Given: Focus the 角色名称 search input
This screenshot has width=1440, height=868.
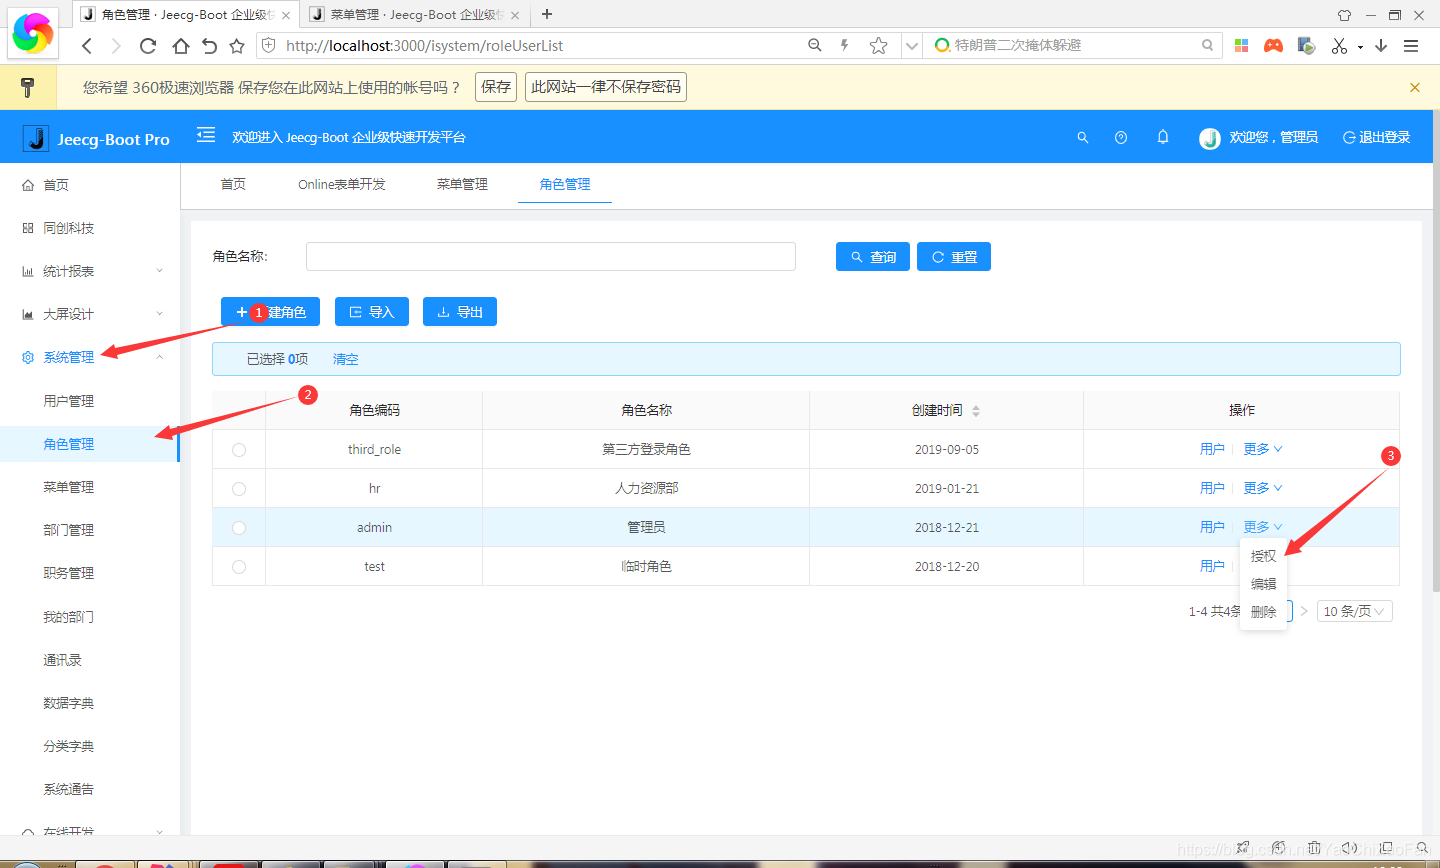Looking at the screenshot, I should (551, 256).
